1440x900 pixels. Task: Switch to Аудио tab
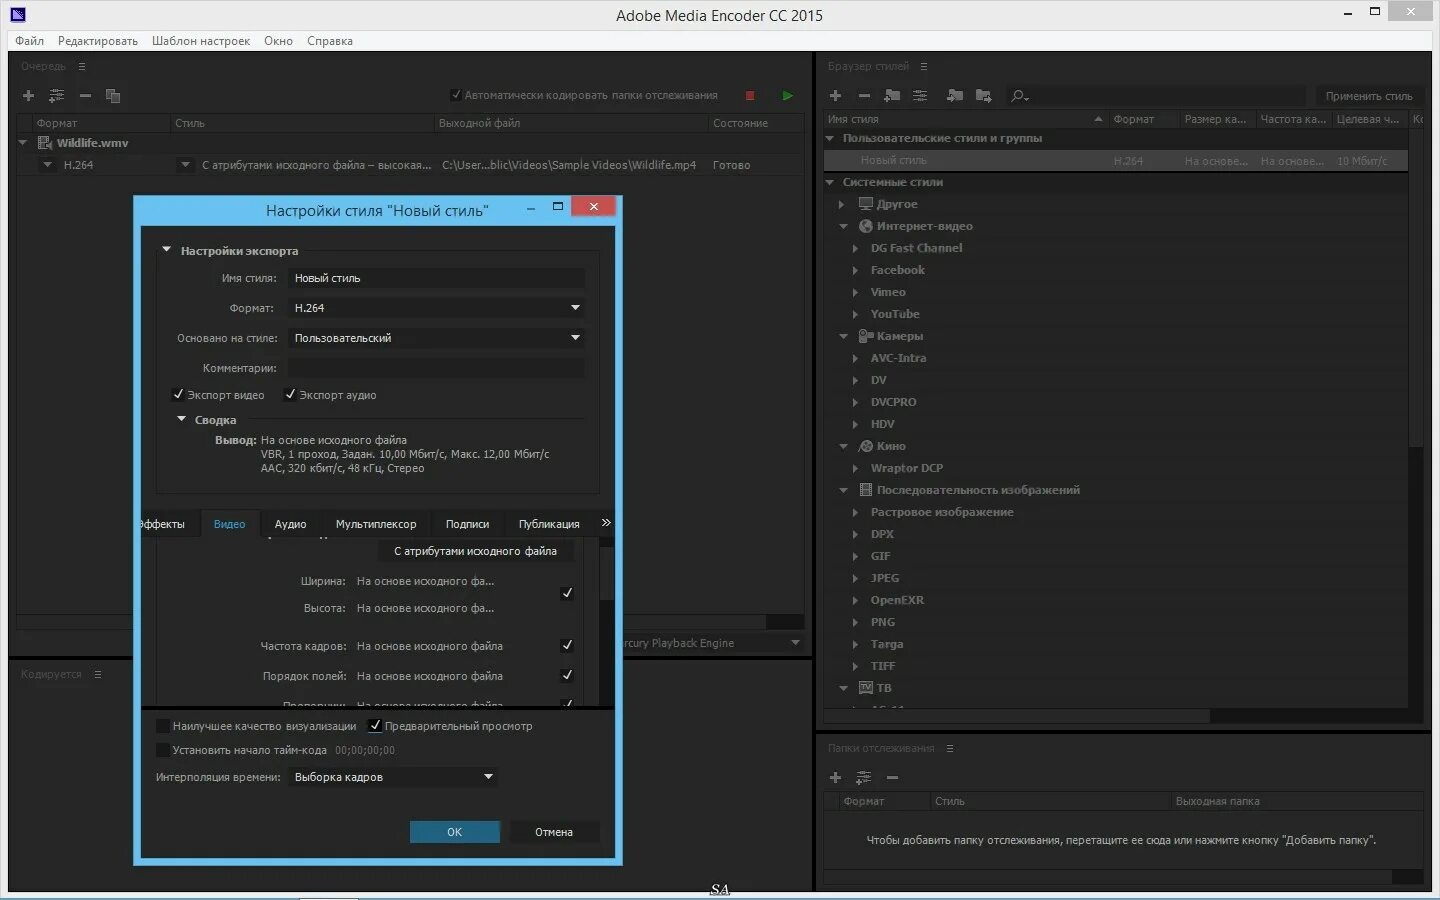[290, 524]
